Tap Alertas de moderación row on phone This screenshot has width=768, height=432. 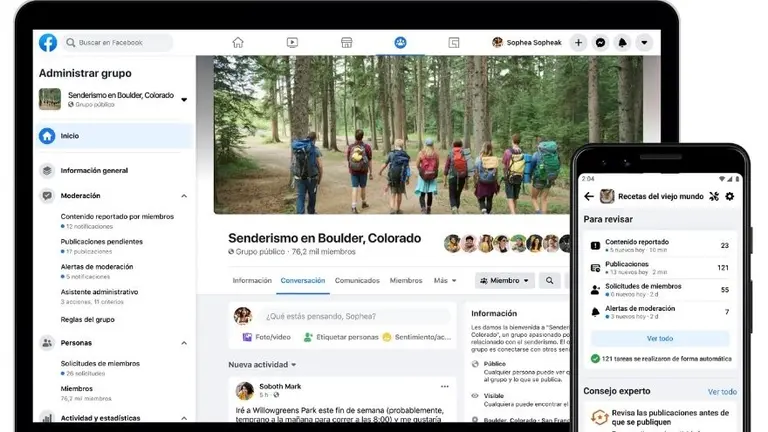[660, 312]
